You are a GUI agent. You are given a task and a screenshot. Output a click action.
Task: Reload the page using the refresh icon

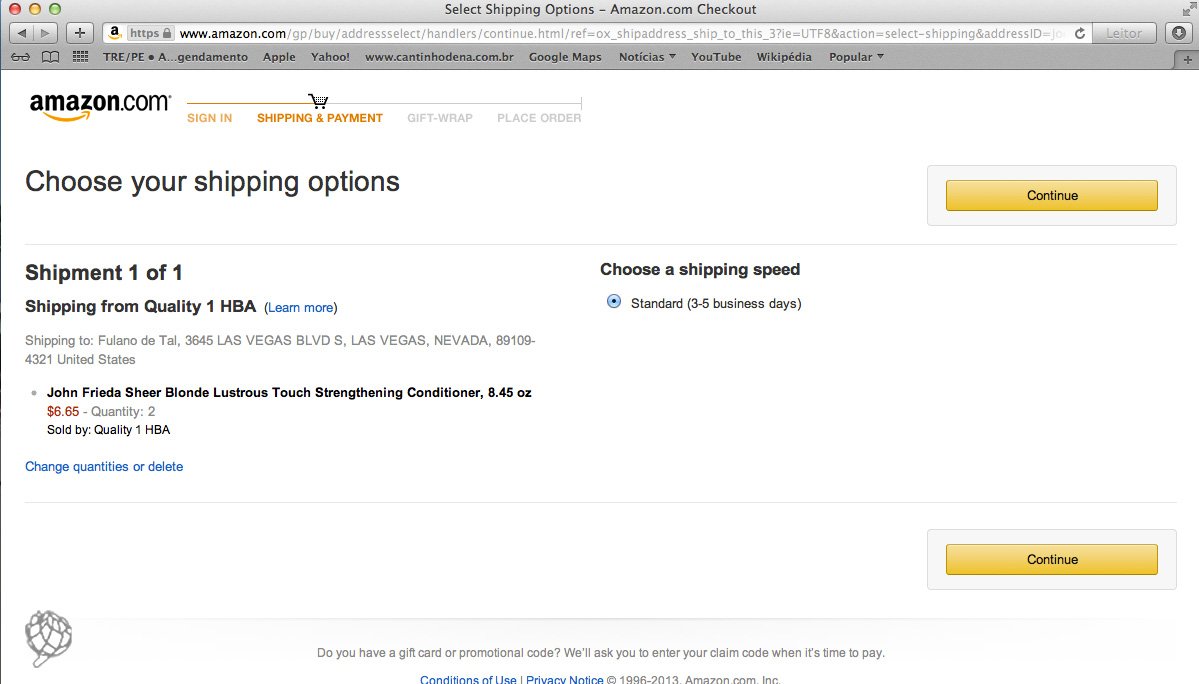[1079, 31]
